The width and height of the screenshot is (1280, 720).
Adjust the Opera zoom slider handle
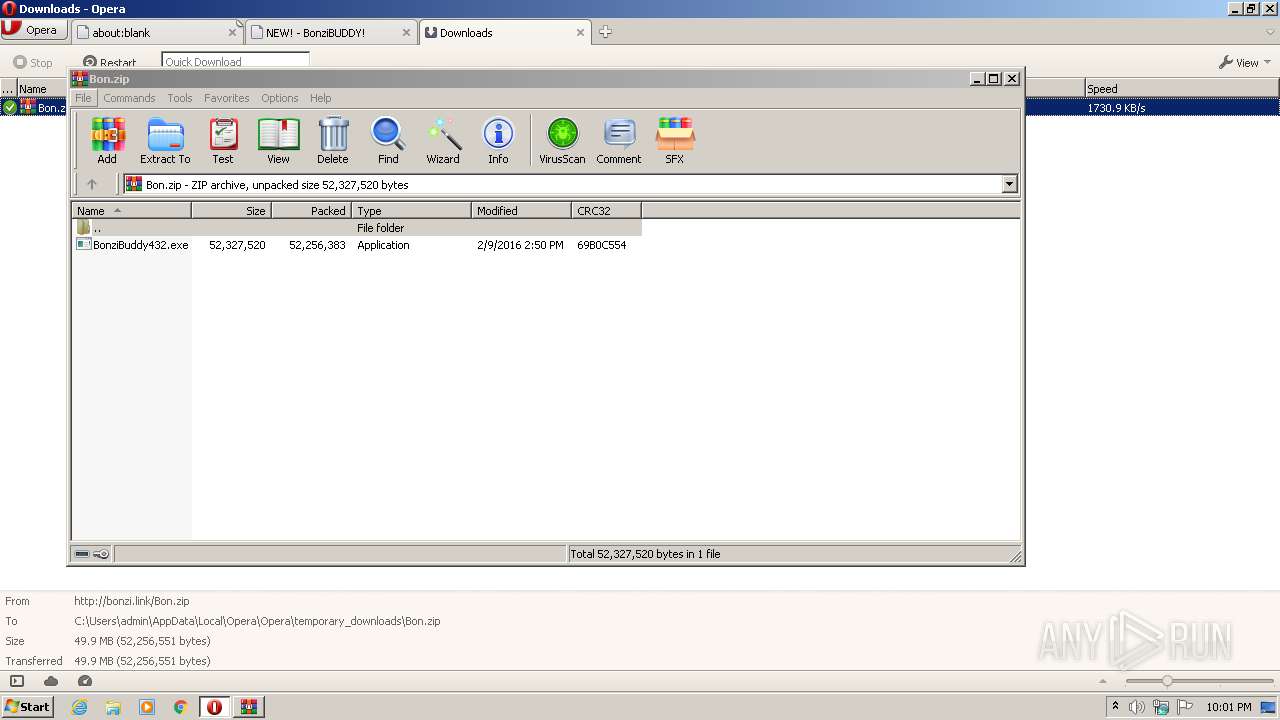tap(1166, 681)
